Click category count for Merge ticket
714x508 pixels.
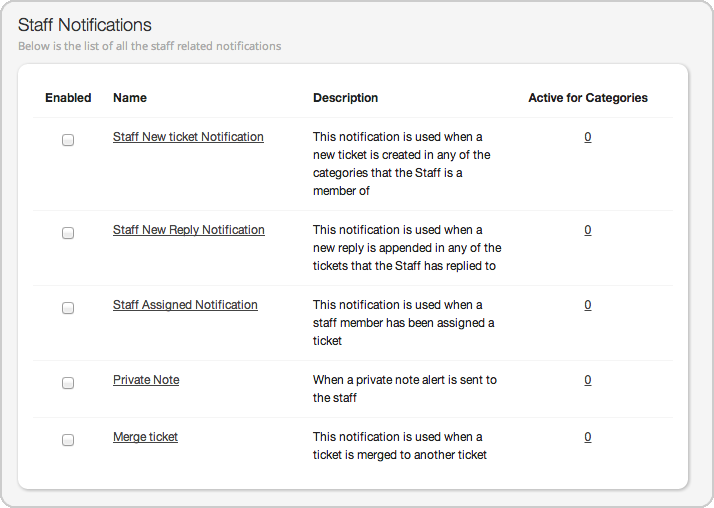coord(588,437)
